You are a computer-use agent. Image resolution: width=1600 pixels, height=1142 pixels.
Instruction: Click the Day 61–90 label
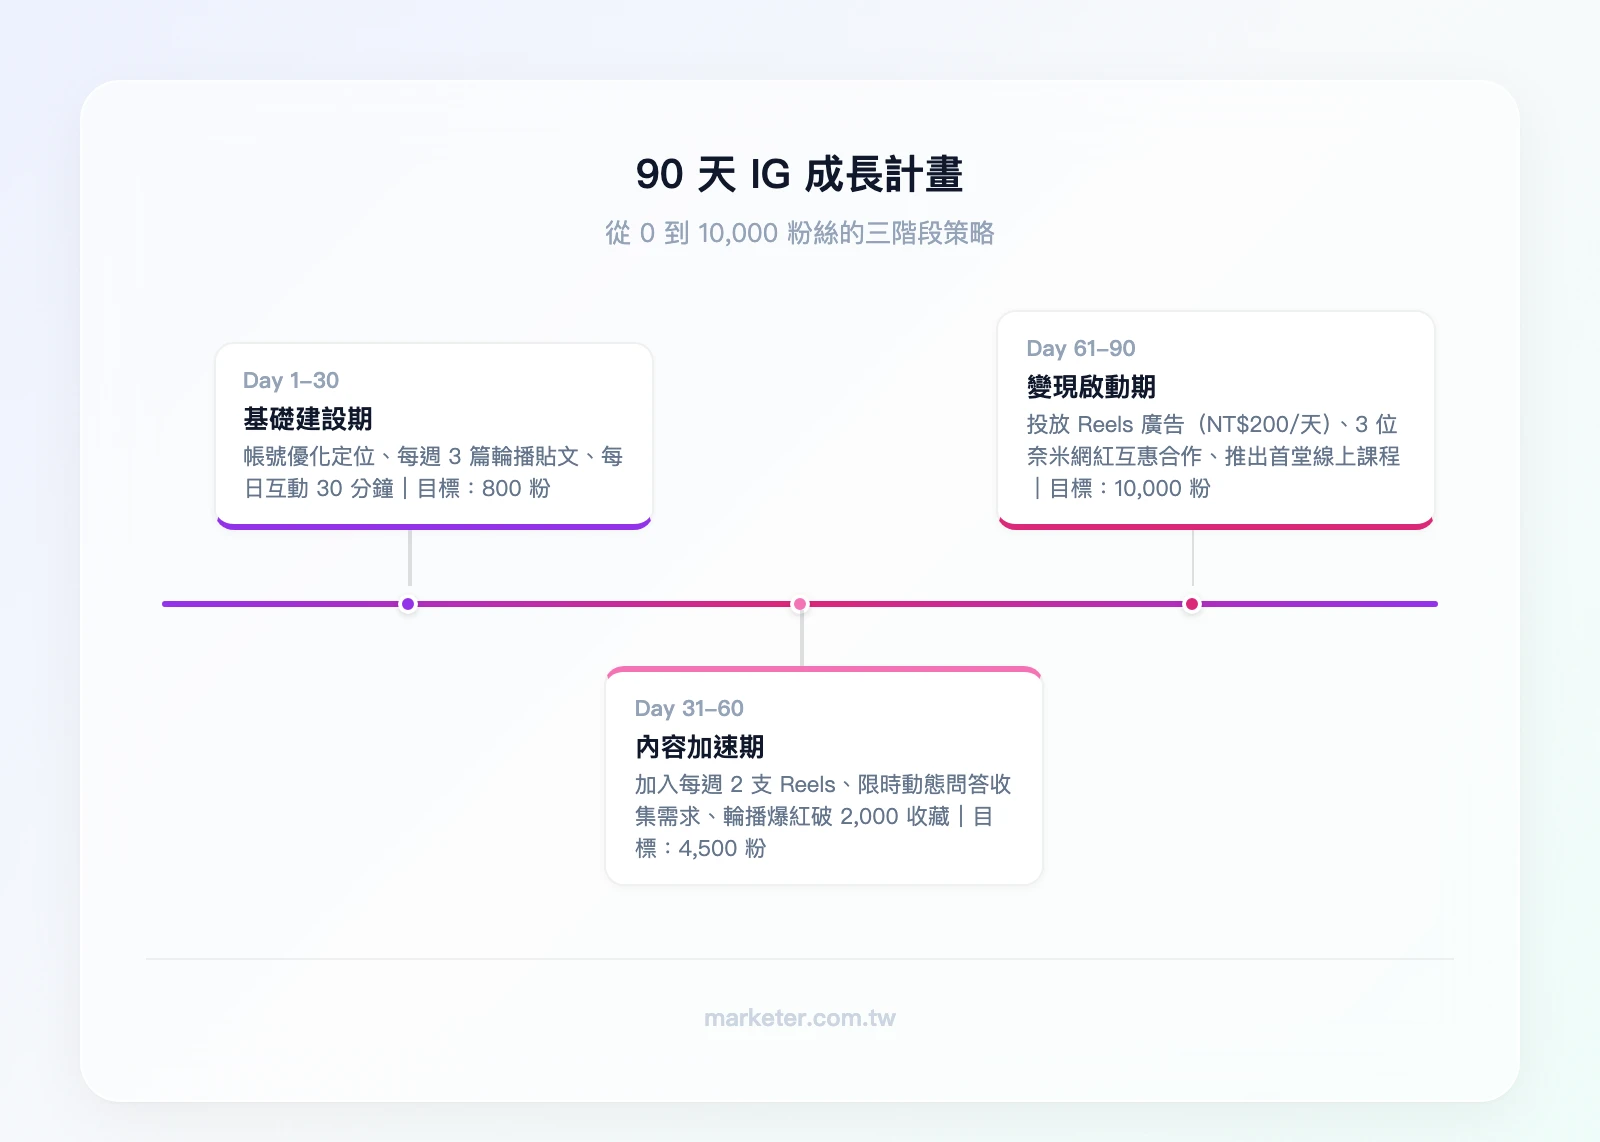(x=1081, y=348)
